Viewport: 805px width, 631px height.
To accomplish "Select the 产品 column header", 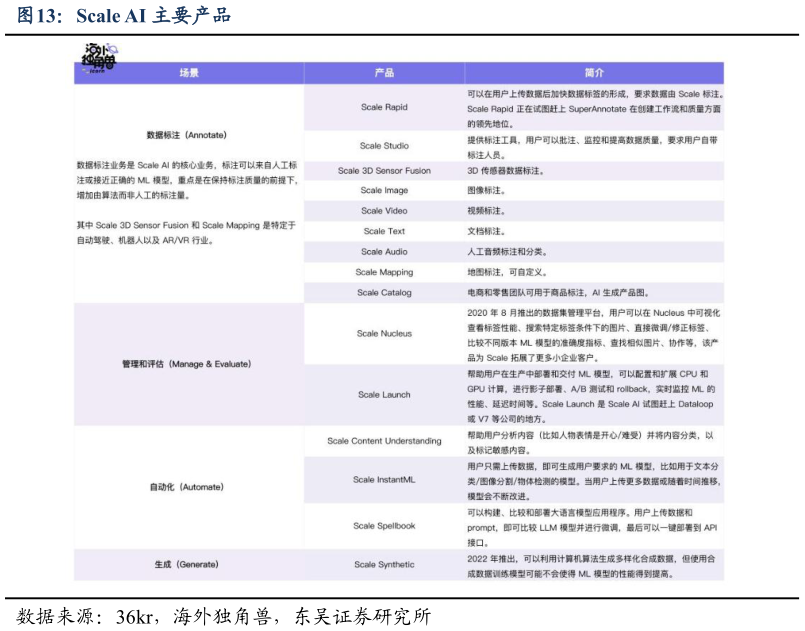I will (384, 73).
